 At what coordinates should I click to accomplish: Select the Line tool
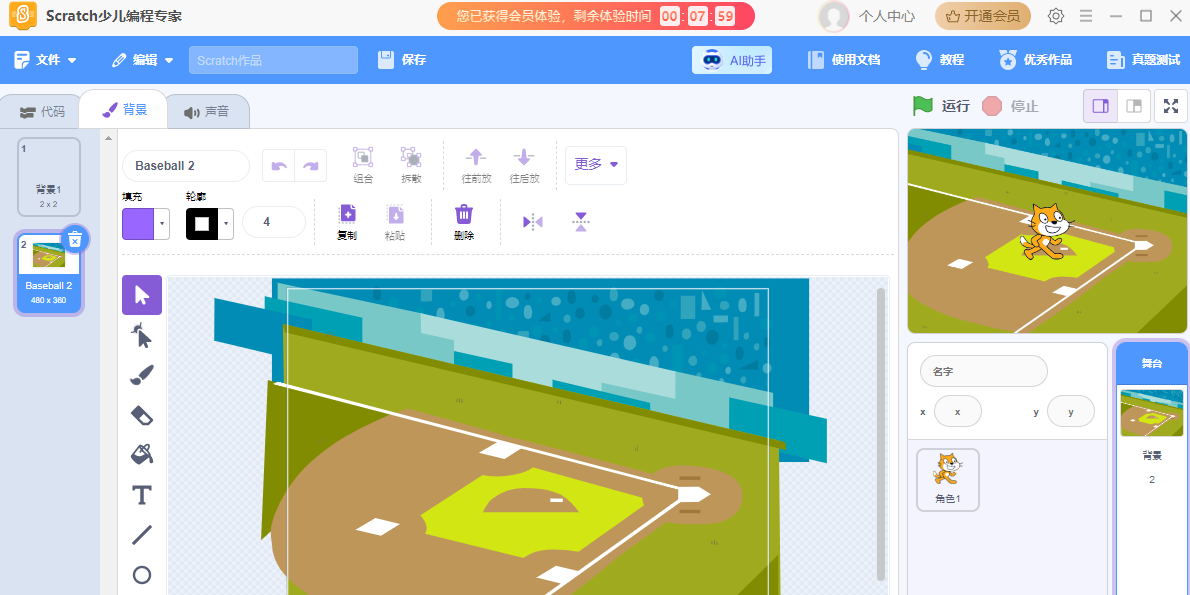click(141, 534)
